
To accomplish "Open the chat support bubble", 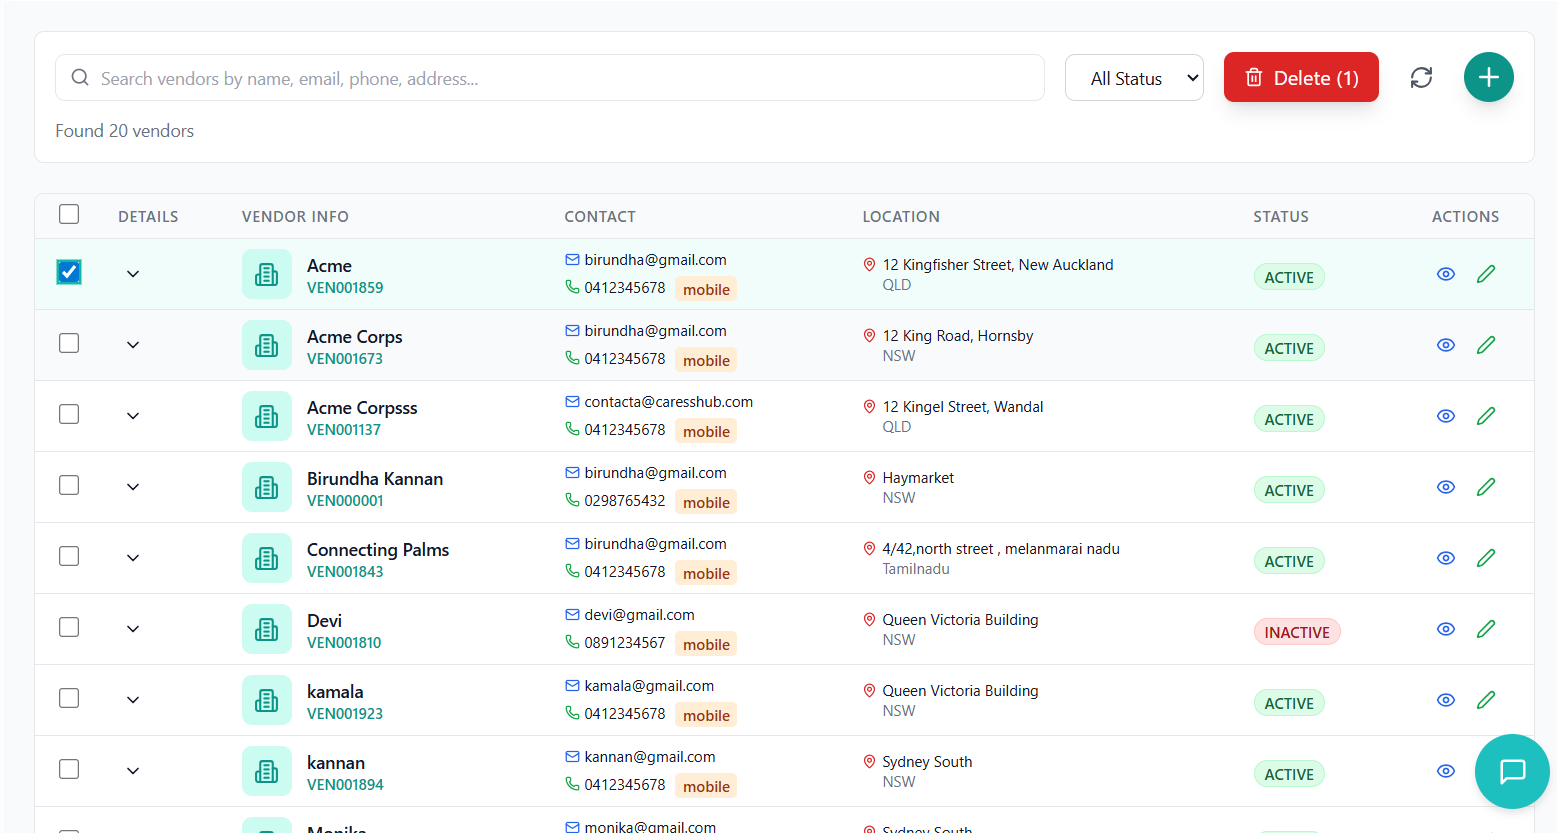I will tap(1512, 771).
